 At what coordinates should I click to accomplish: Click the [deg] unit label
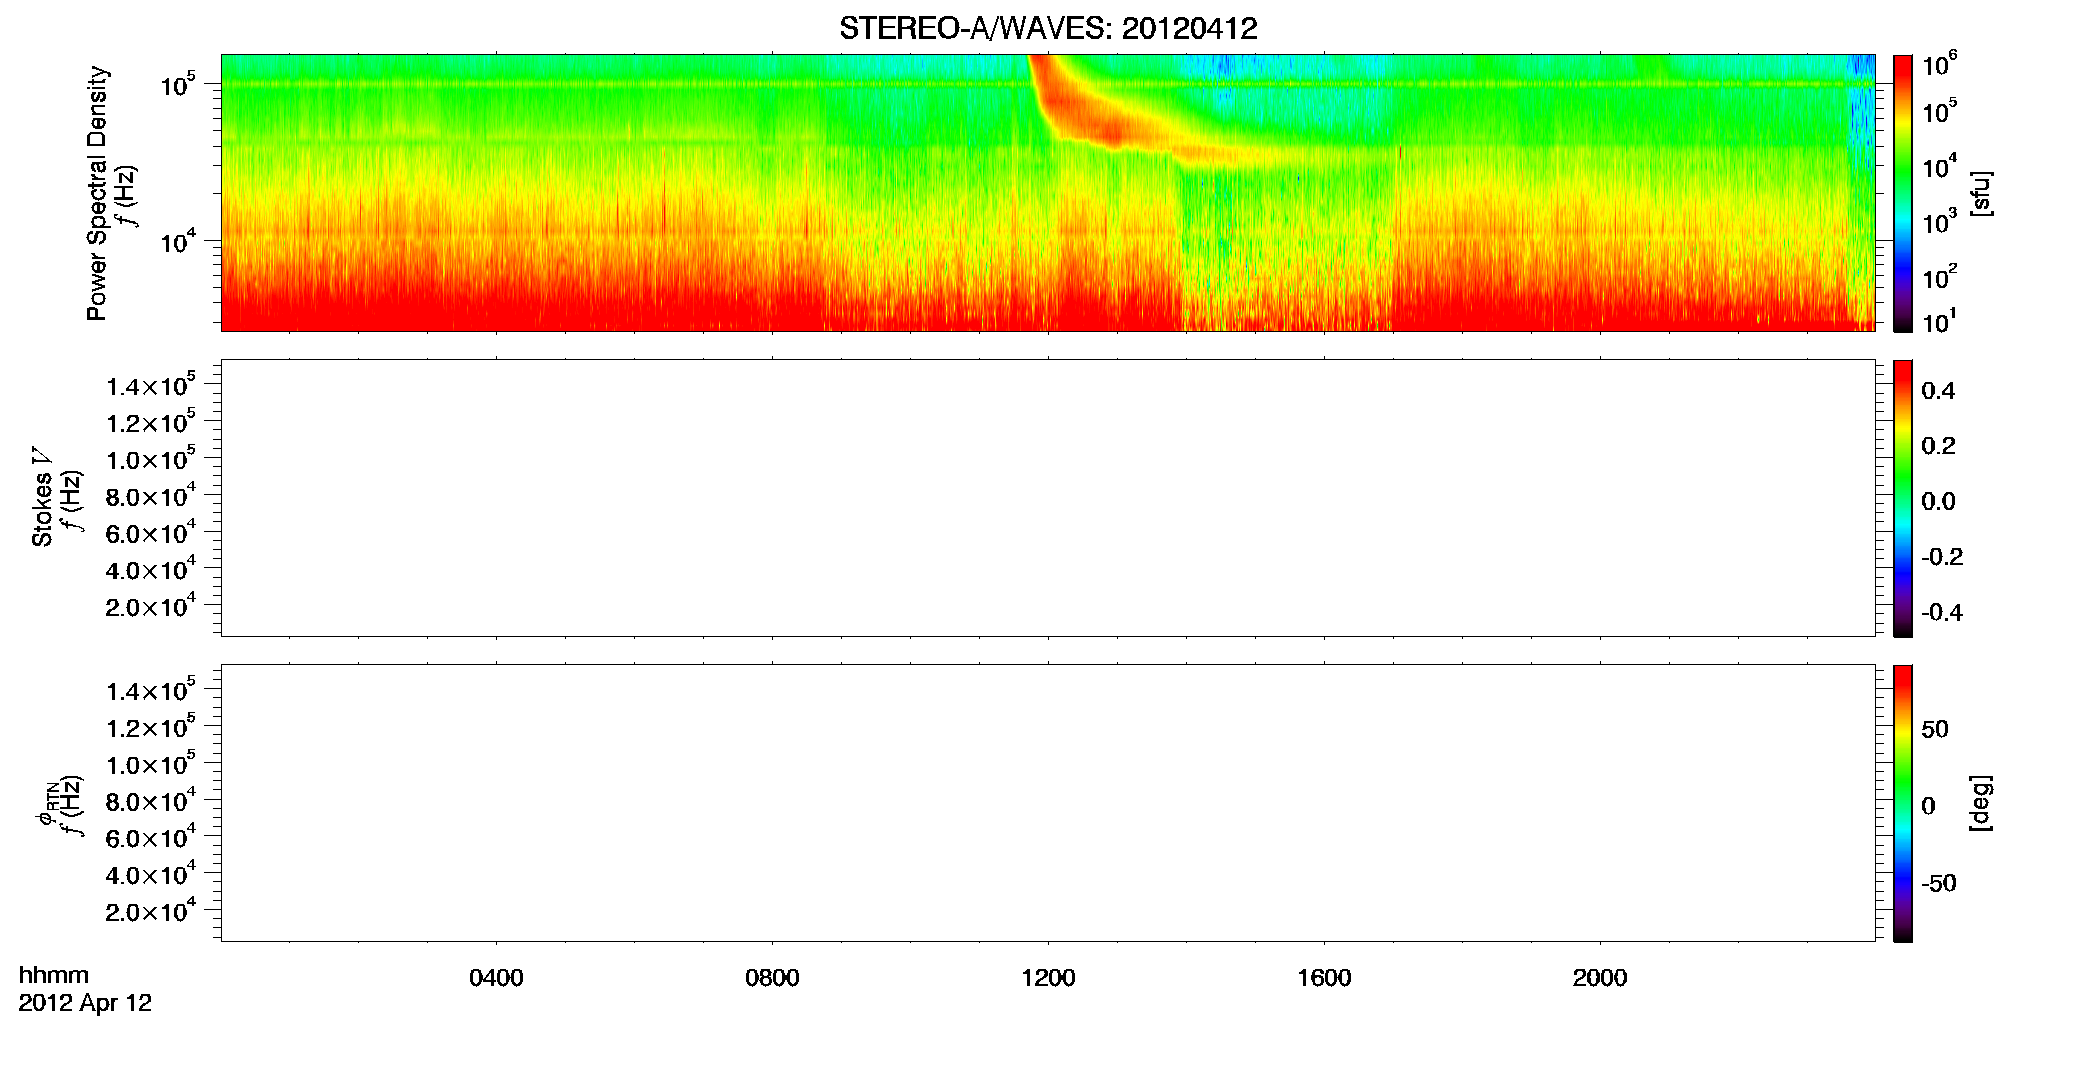[1981, 803]
